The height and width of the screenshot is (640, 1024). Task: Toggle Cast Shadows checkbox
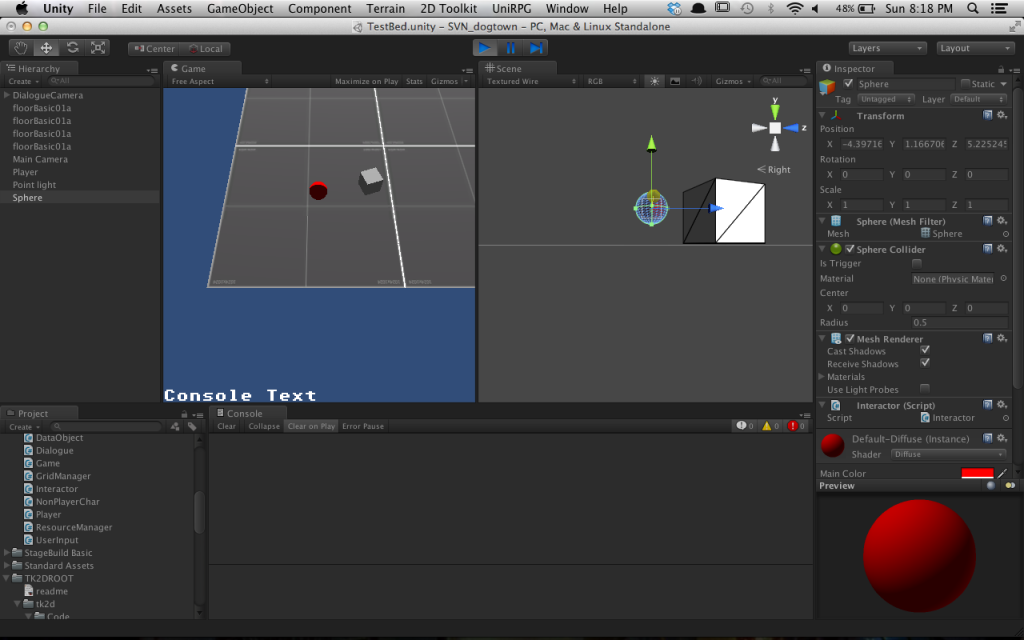point(925,350)
